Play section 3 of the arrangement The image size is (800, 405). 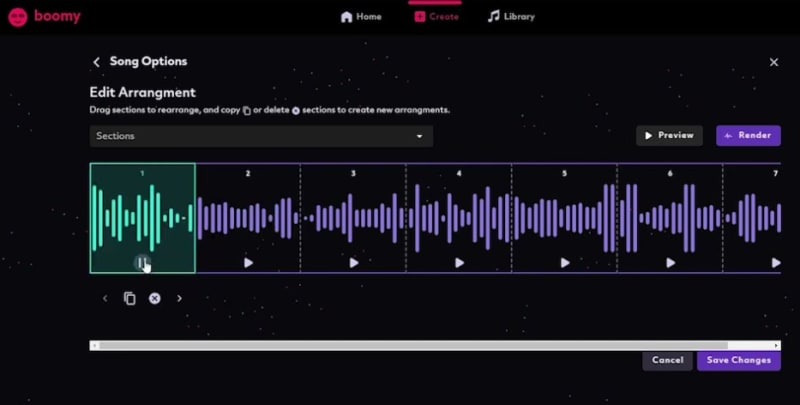[354, 263]
